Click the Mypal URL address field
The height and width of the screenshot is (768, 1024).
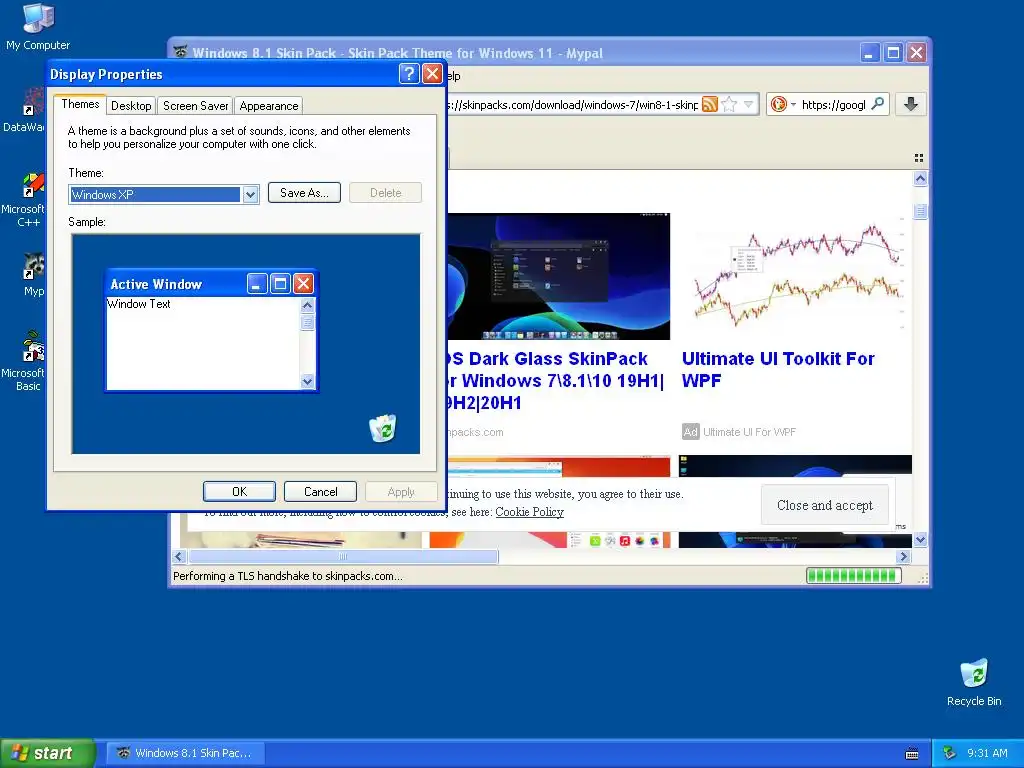[x=573, y=104]
